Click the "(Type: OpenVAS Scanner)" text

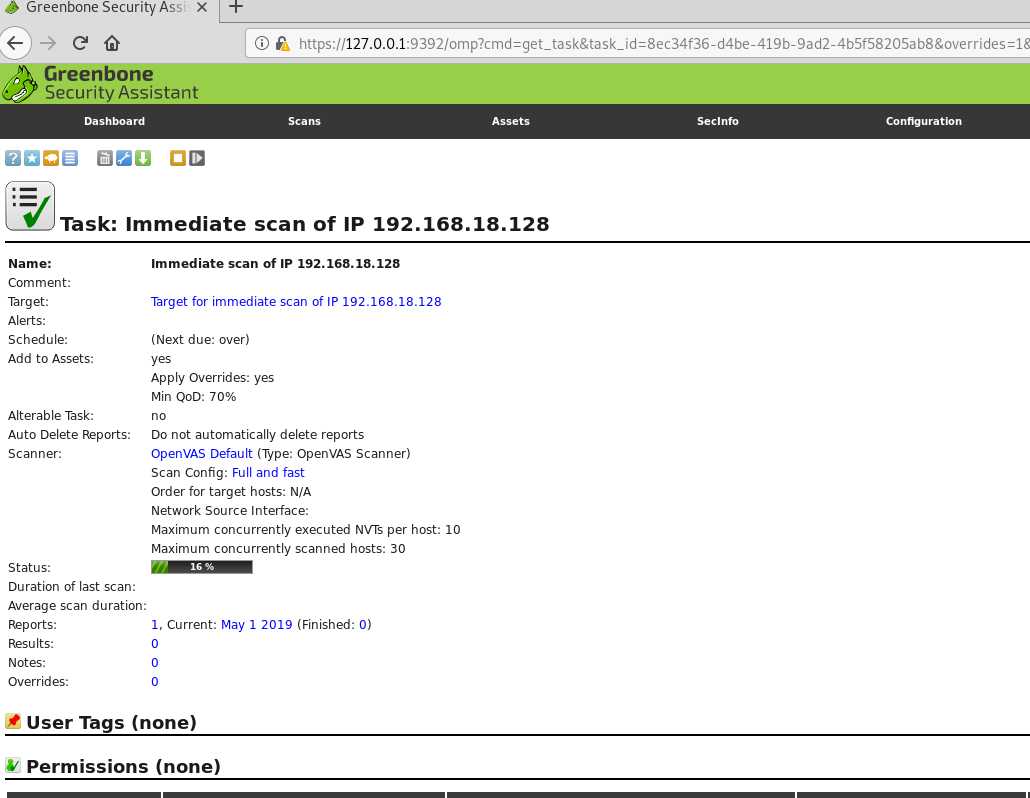334,453
